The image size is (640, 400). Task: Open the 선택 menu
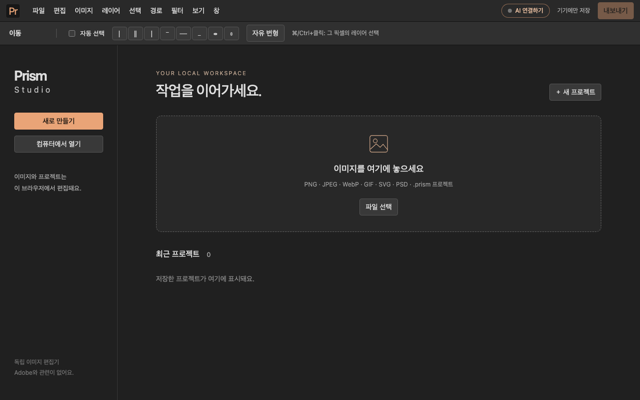(x=135, y=11)
